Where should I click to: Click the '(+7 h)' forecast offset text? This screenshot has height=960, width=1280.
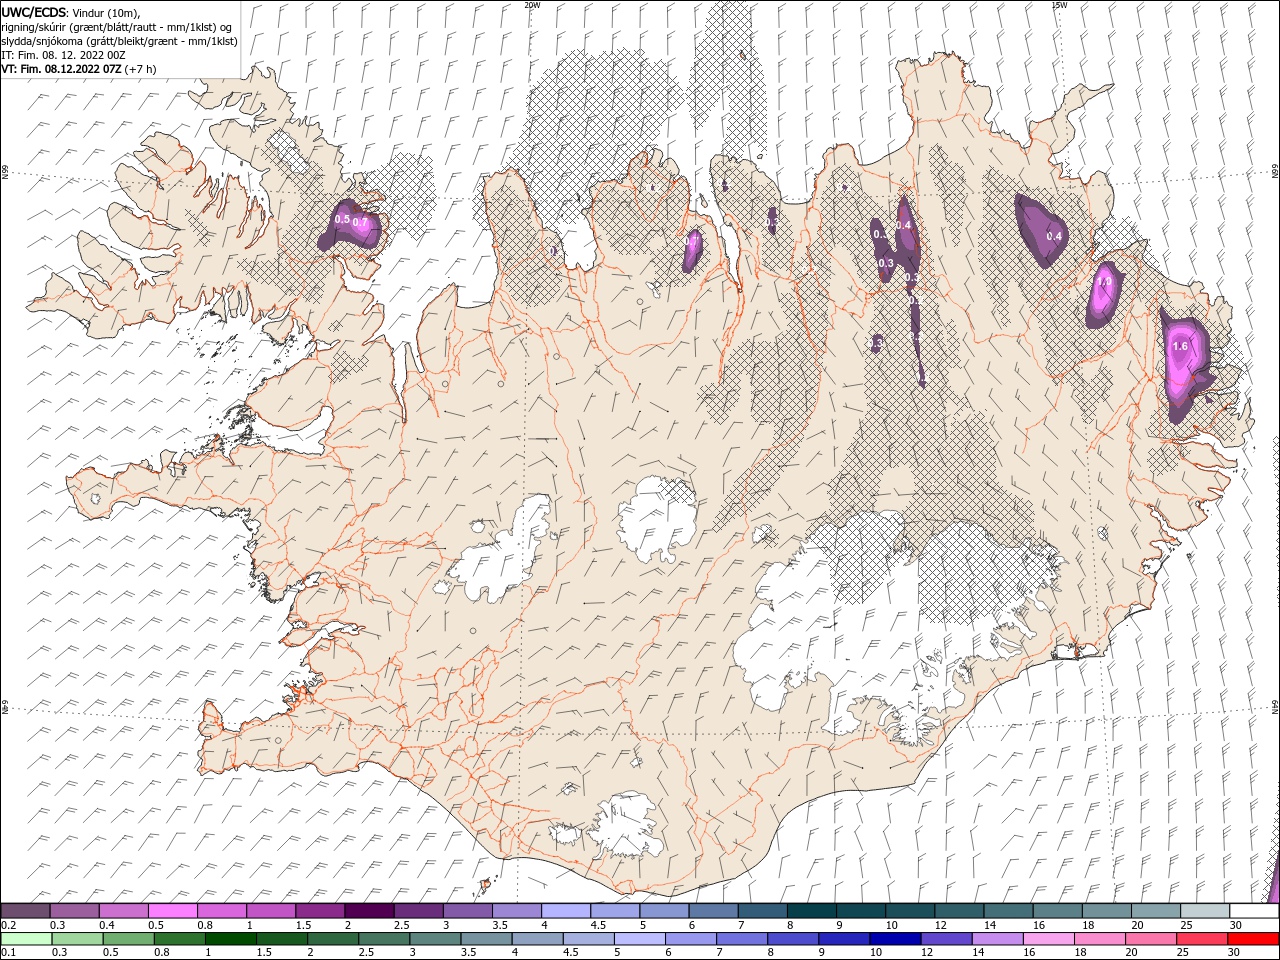point(140,69)
